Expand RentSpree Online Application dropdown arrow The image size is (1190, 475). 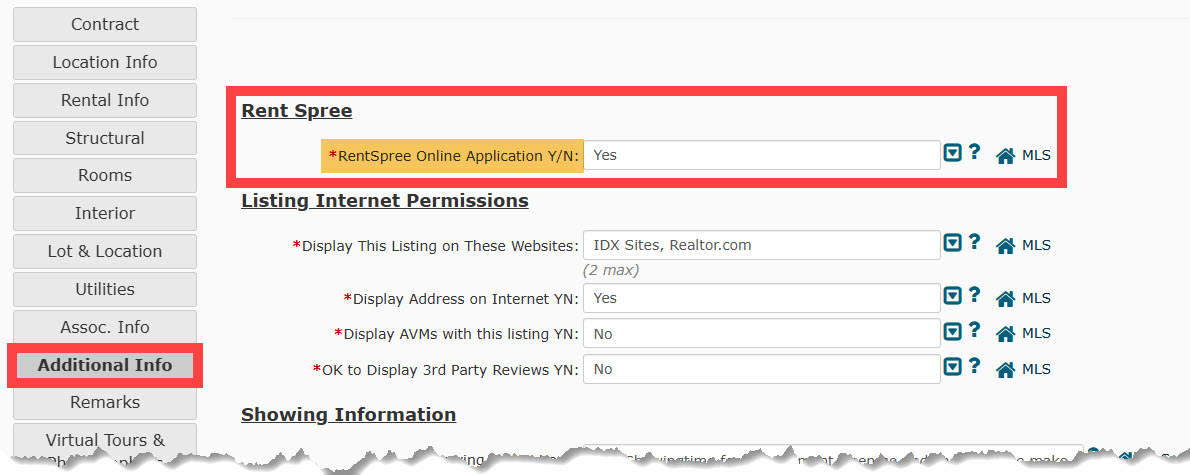tap(952, 154)
